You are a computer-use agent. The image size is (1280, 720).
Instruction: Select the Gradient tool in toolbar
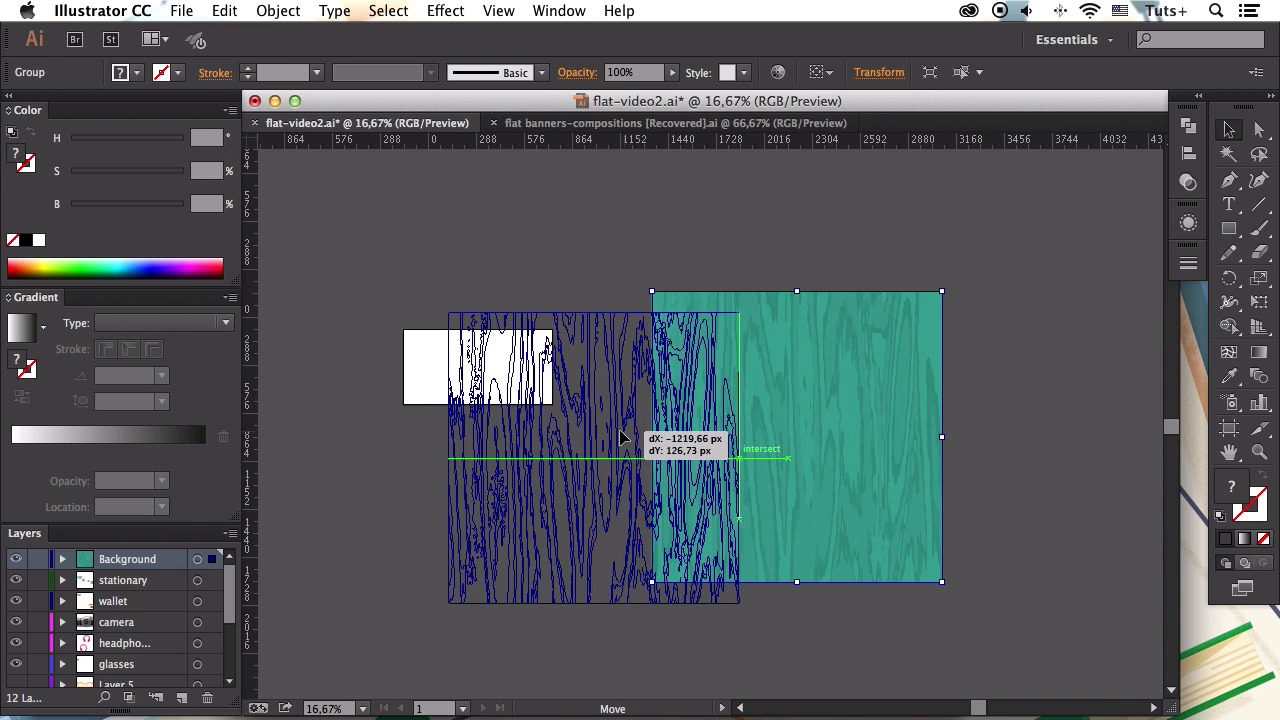pyautogui.click(x=1259, y=352)
